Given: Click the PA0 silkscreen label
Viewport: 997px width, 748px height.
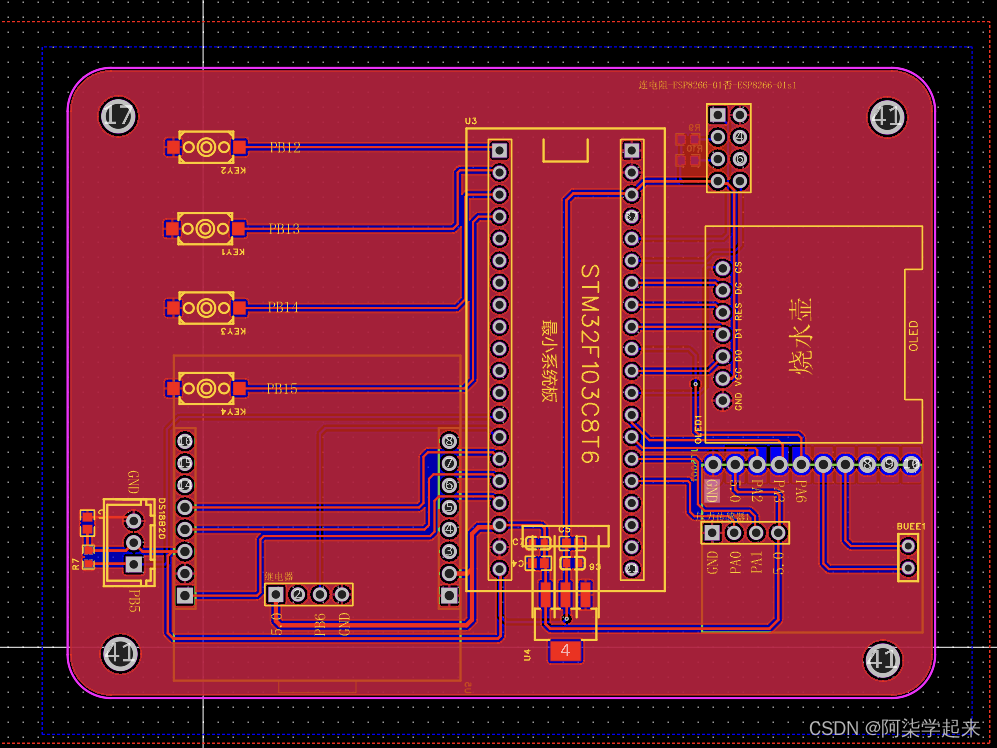Looking at the screenshot, I should pyautogui.click(x=735, y=562).
